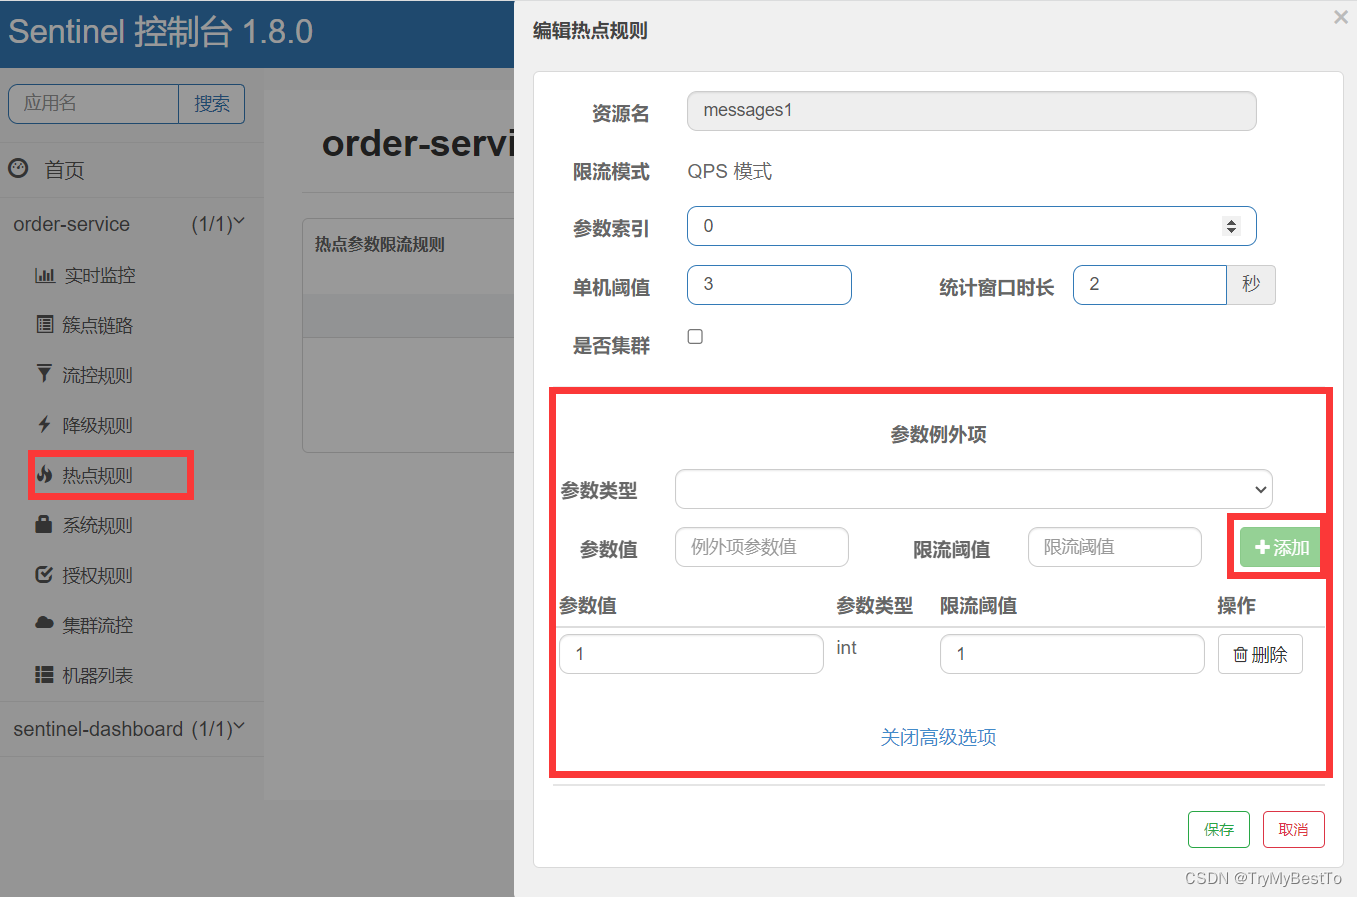Click the 参数索引 spinner arrows
Screen dimensions: 1357x897
click(1231, 226)
